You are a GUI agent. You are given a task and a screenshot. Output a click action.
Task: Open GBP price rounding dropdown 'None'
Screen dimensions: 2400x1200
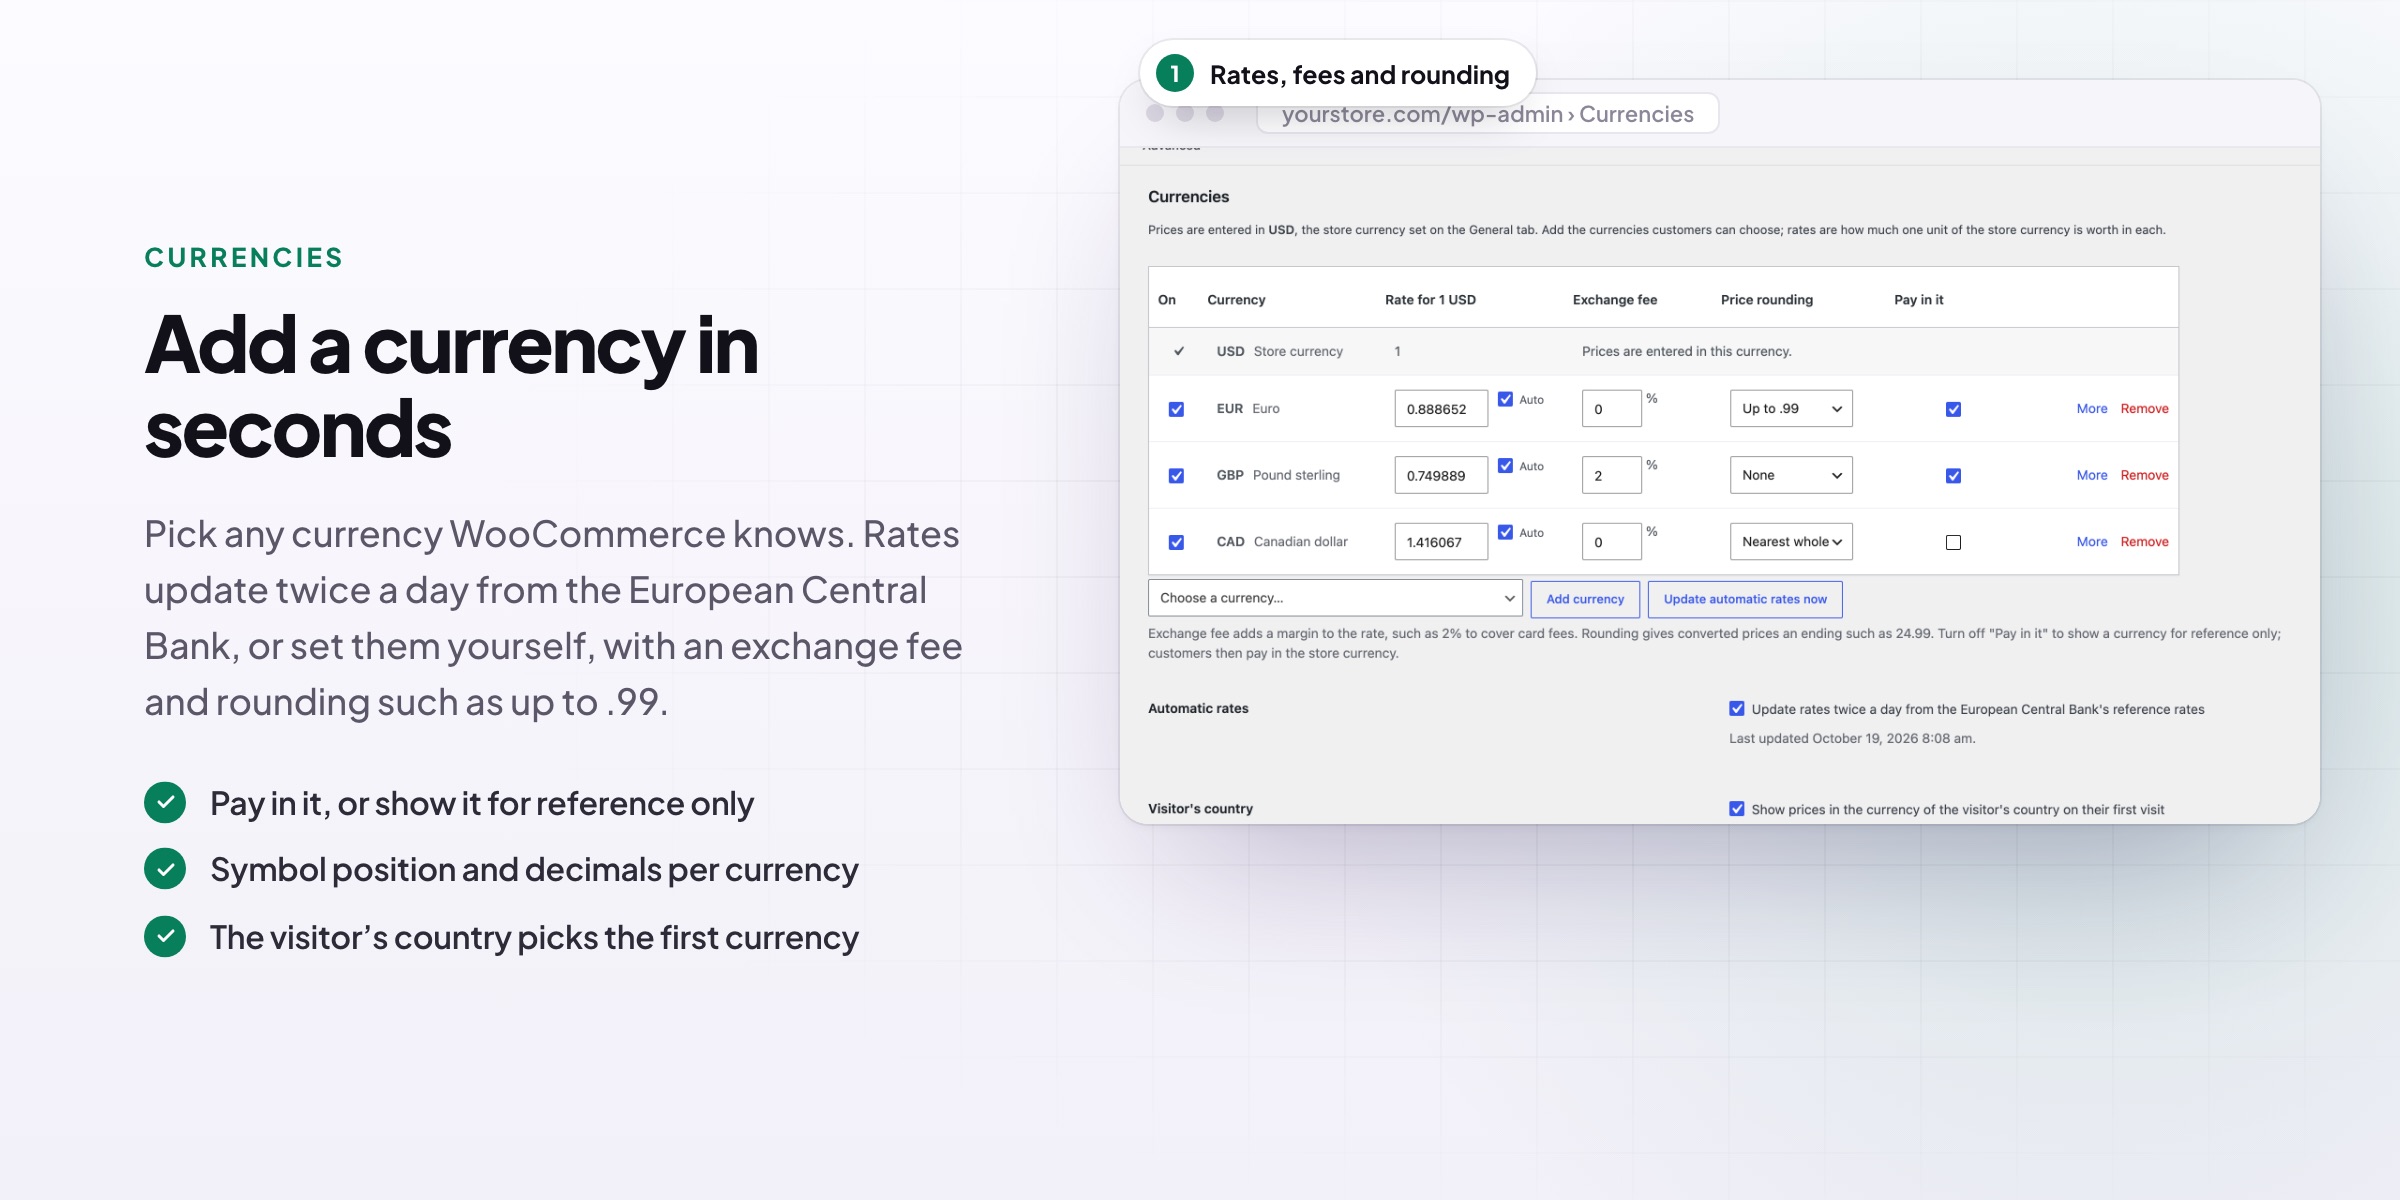coord(1791,475)
